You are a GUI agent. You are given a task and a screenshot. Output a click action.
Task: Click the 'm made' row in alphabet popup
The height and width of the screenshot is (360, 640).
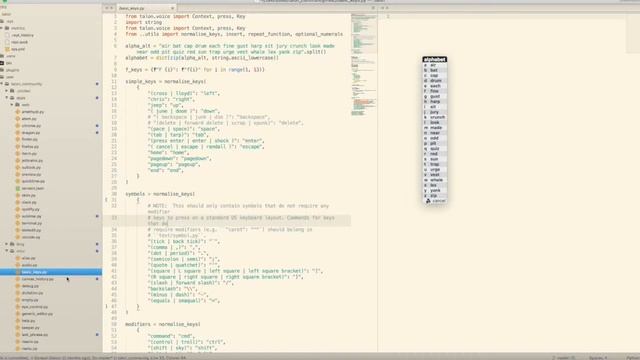(435, 128)
